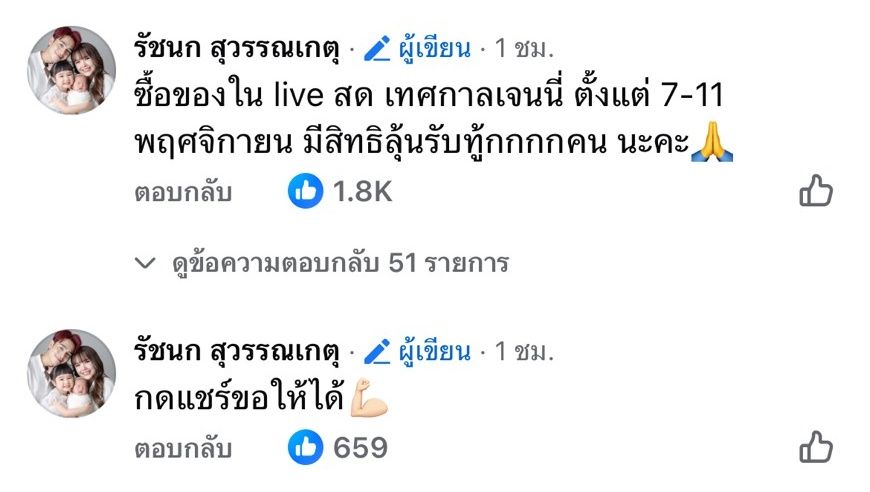Reply (ตอบกลับ) to the first comment

click(x=183, y=192)
